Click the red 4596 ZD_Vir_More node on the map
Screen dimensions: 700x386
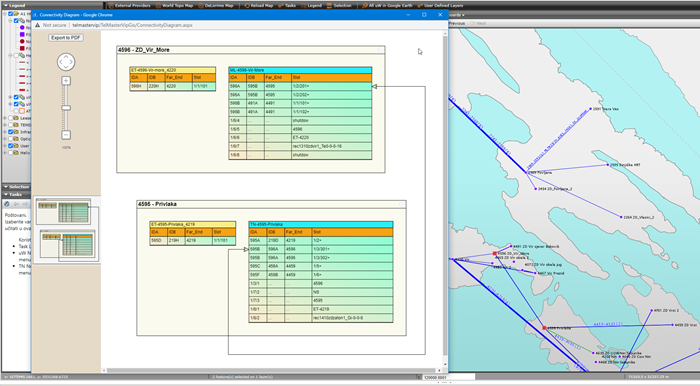coord(495,253)
